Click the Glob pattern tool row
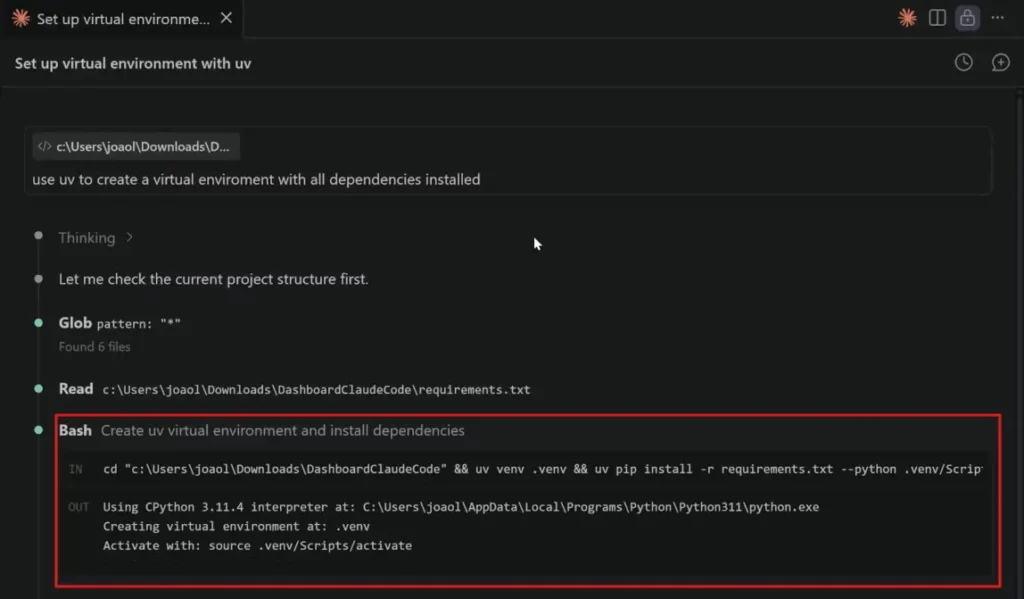The height and width of the screenshot is (599, 1024). tap(120, 323)
